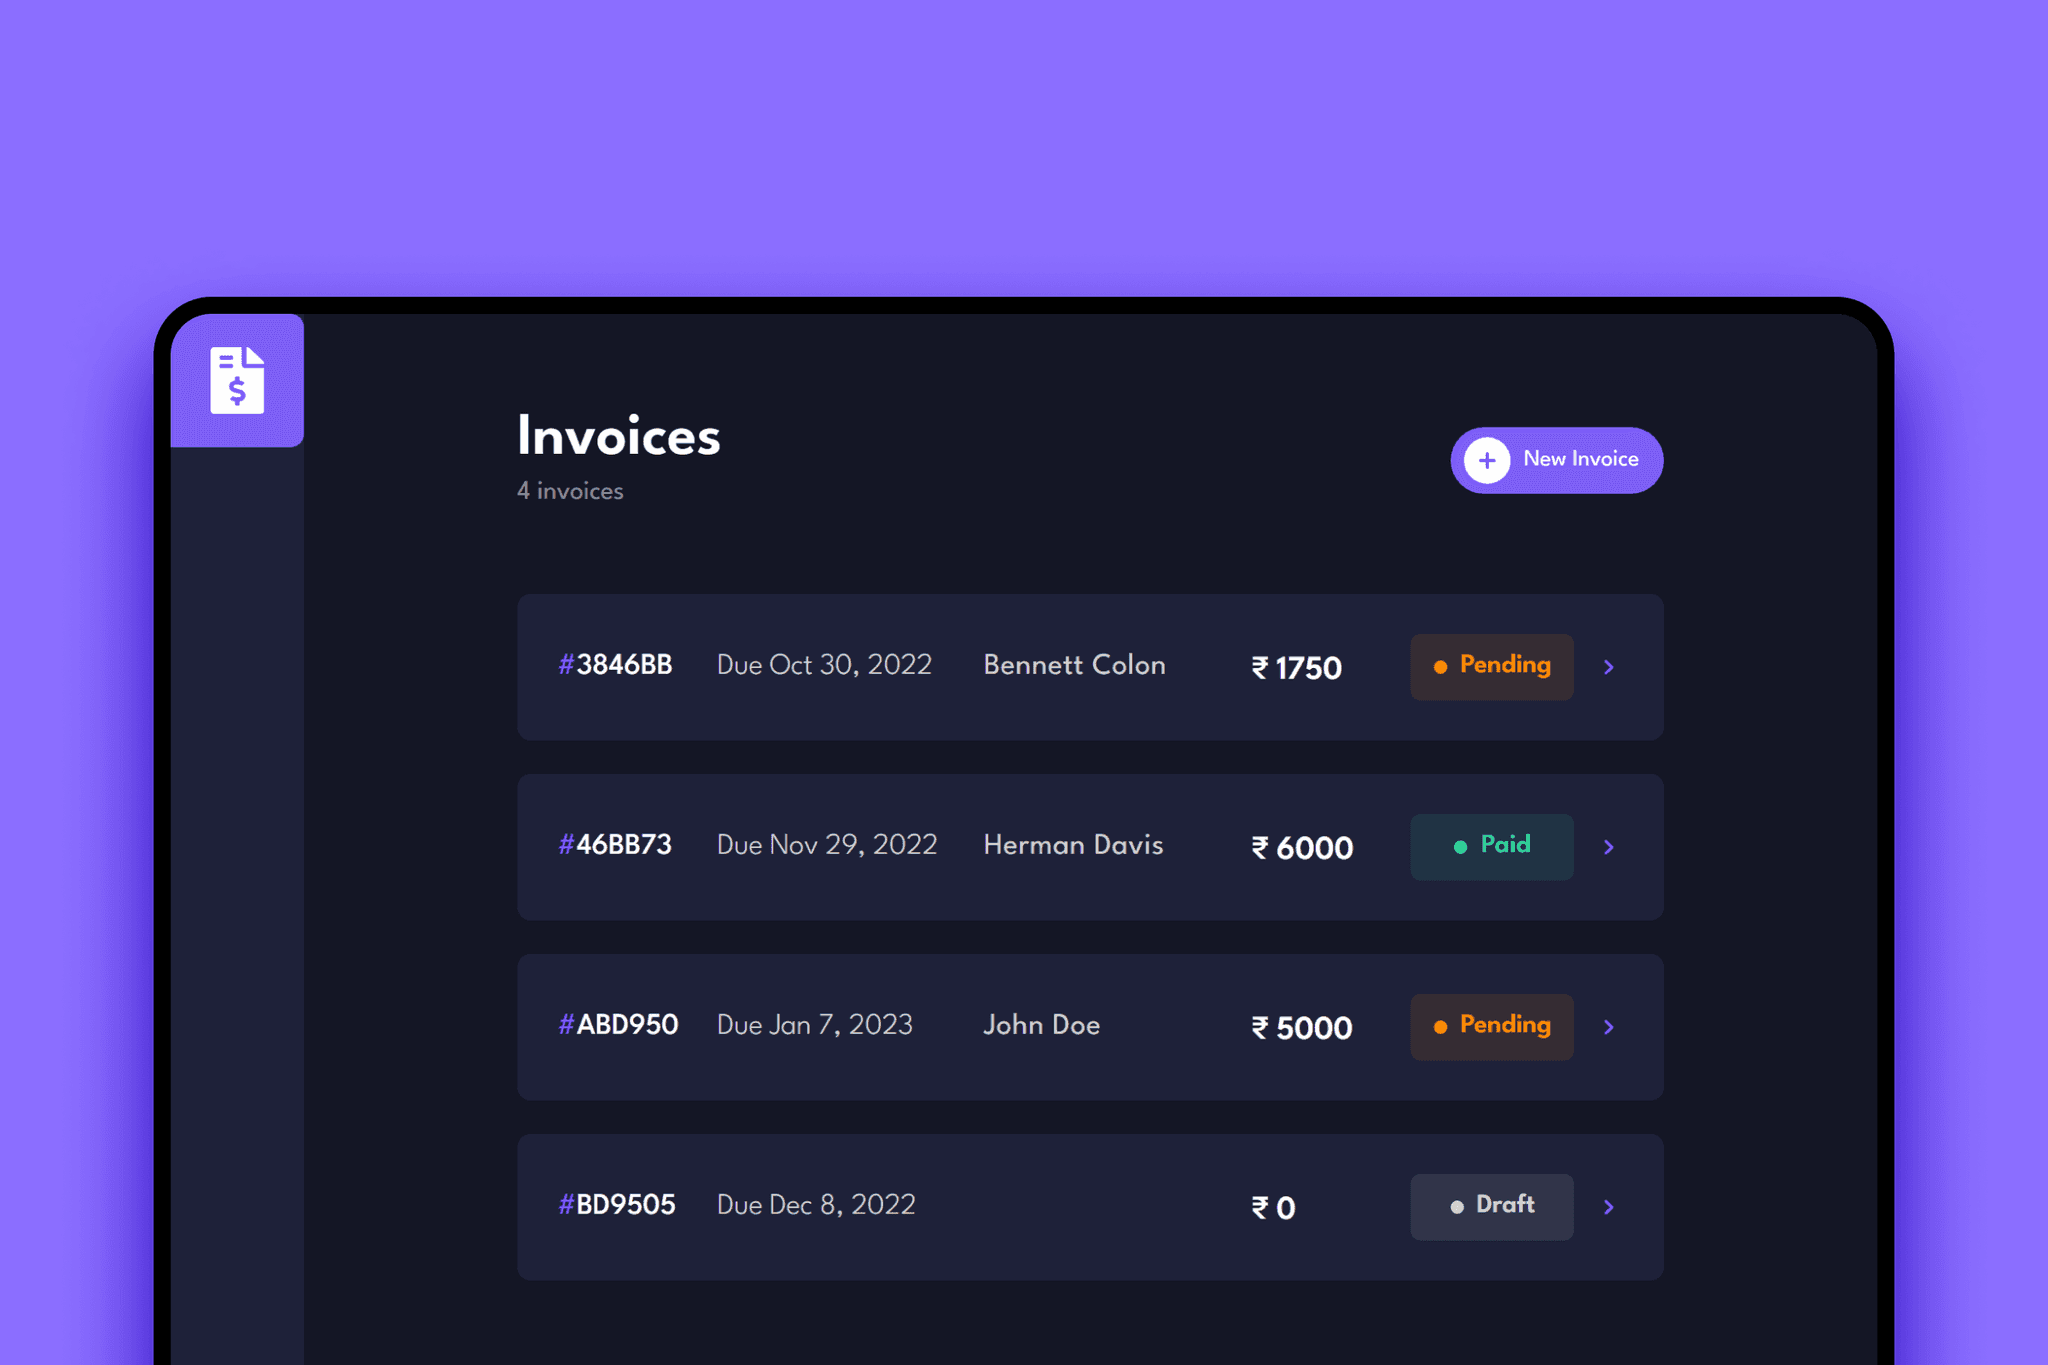Click the plus icon in New Invoice
This screenshot has width=2048, height=1365.
1487,460
